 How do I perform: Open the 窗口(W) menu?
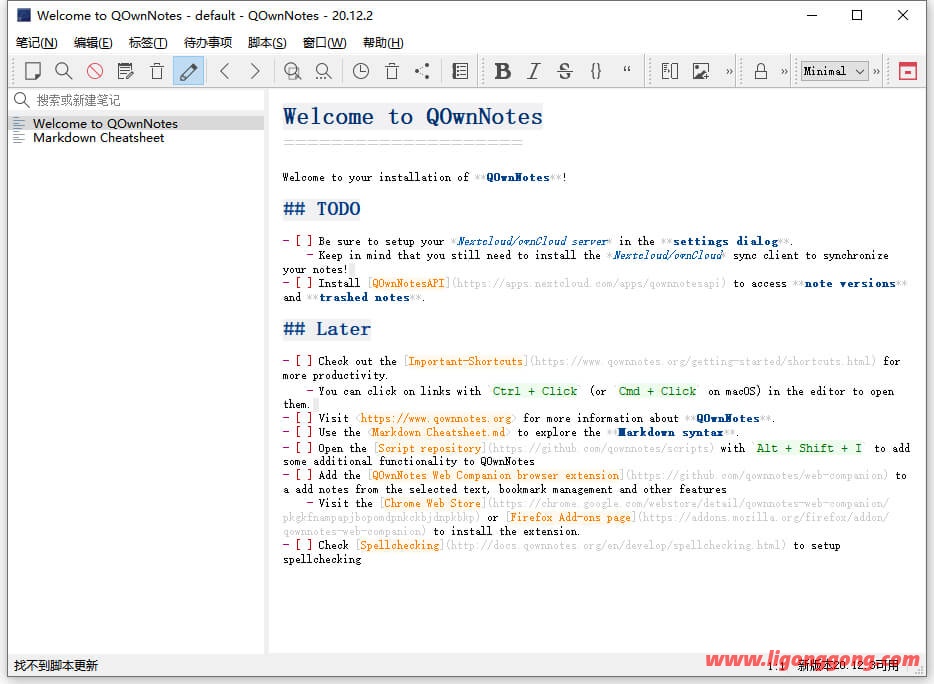tap(324, 42)
